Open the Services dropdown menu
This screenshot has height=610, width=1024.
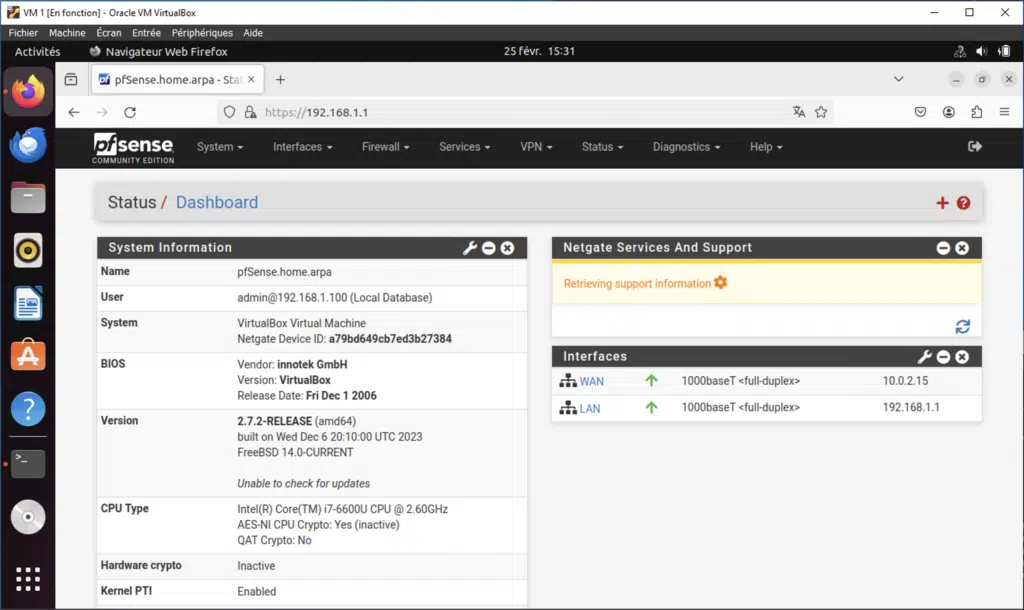click(x=463, y=146)
